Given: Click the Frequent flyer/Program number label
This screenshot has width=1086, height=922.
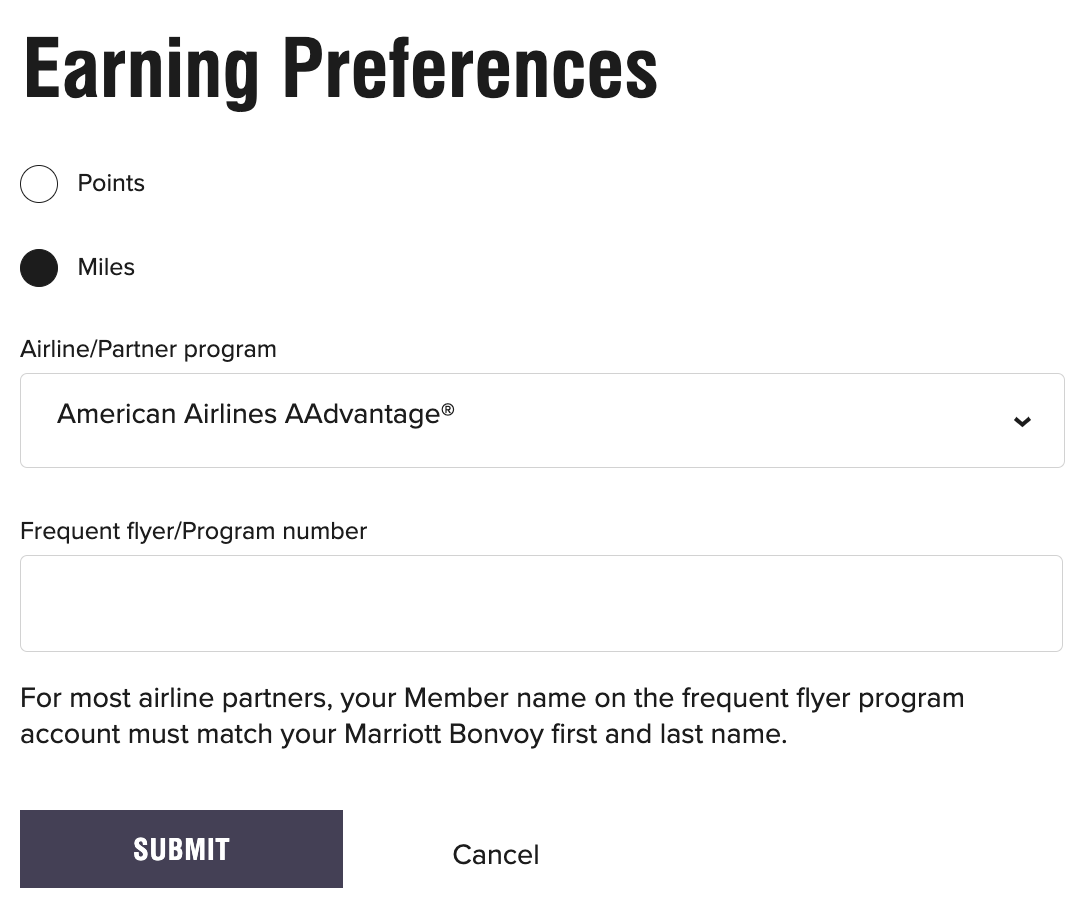Looking at the screenshot, I should click(193, 531).
